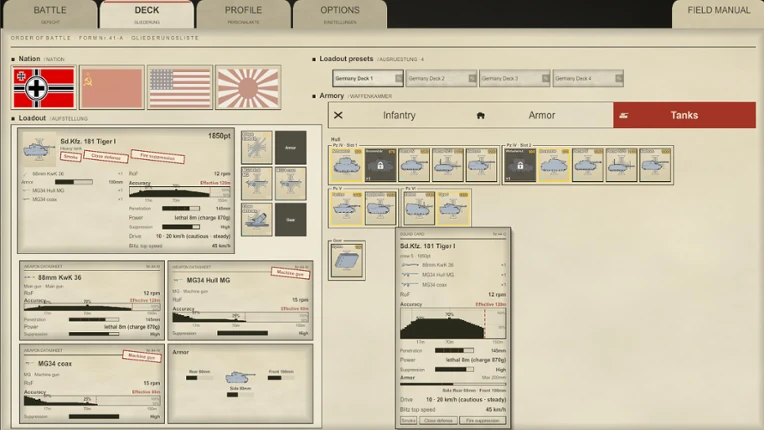Click the small icon on Germany Deck 2

pyautogui.click(x=472, y=78)
